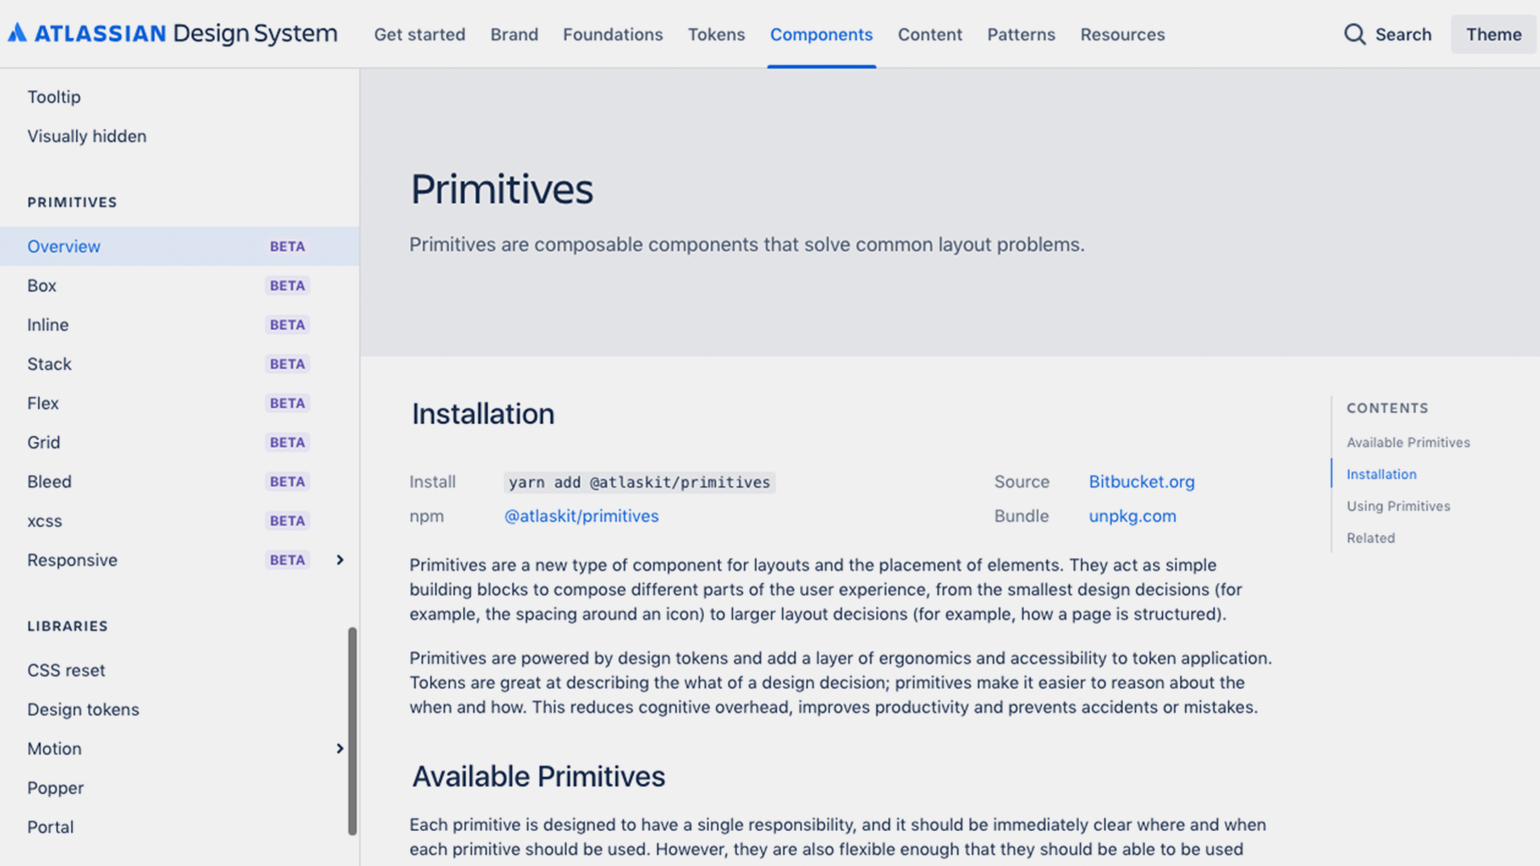
Task: Expand the Motion submenu chevron
Action: (340, 749)
